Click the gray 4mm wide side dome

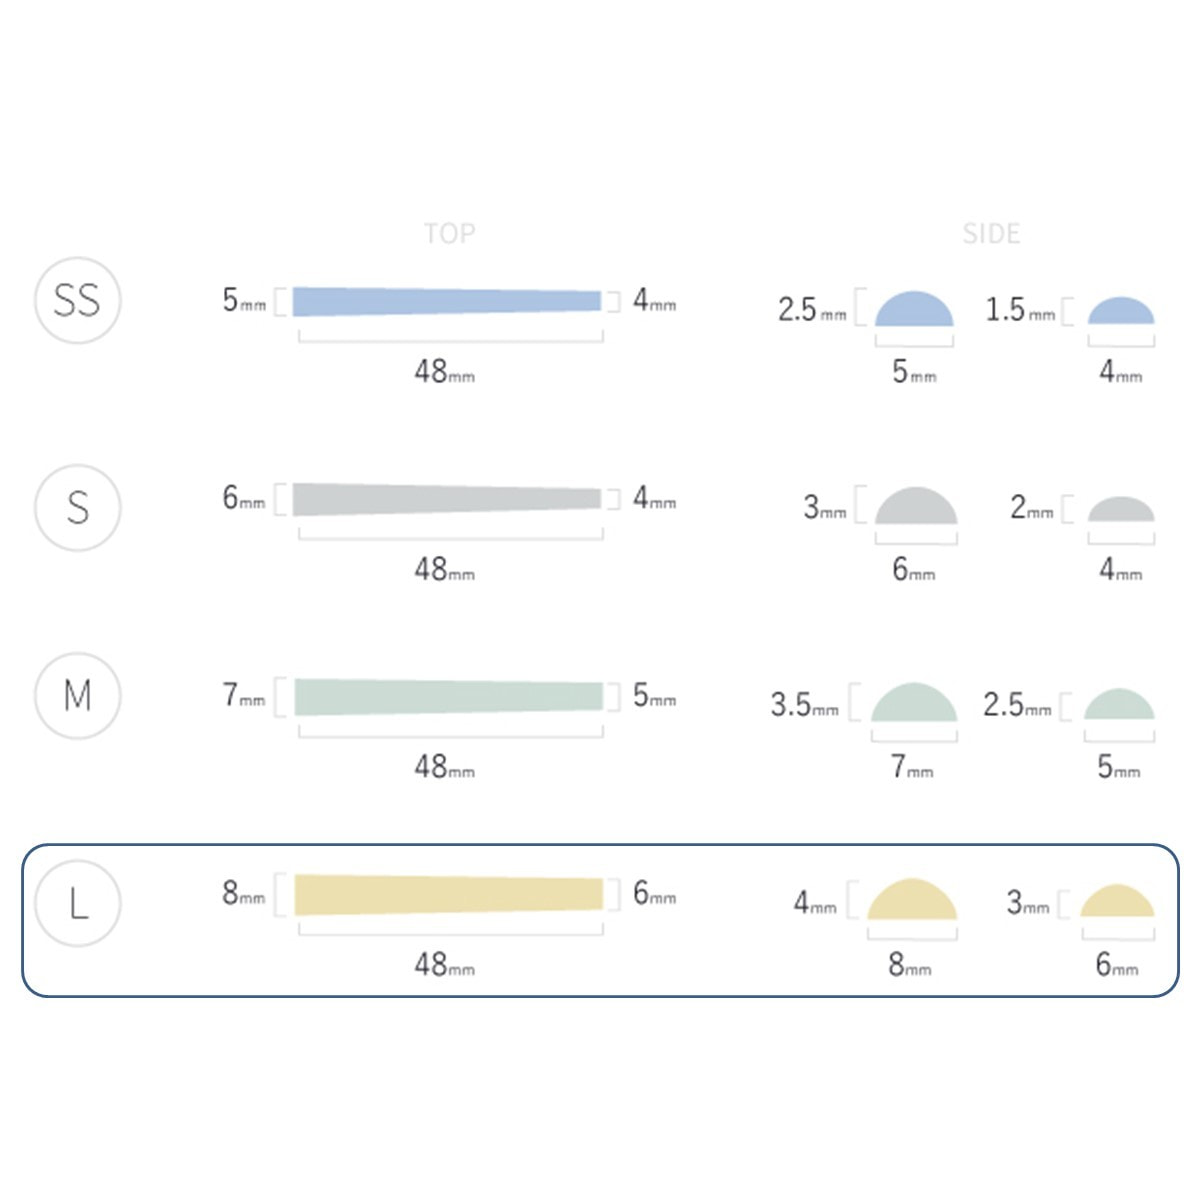click(x=1121, y=511)
